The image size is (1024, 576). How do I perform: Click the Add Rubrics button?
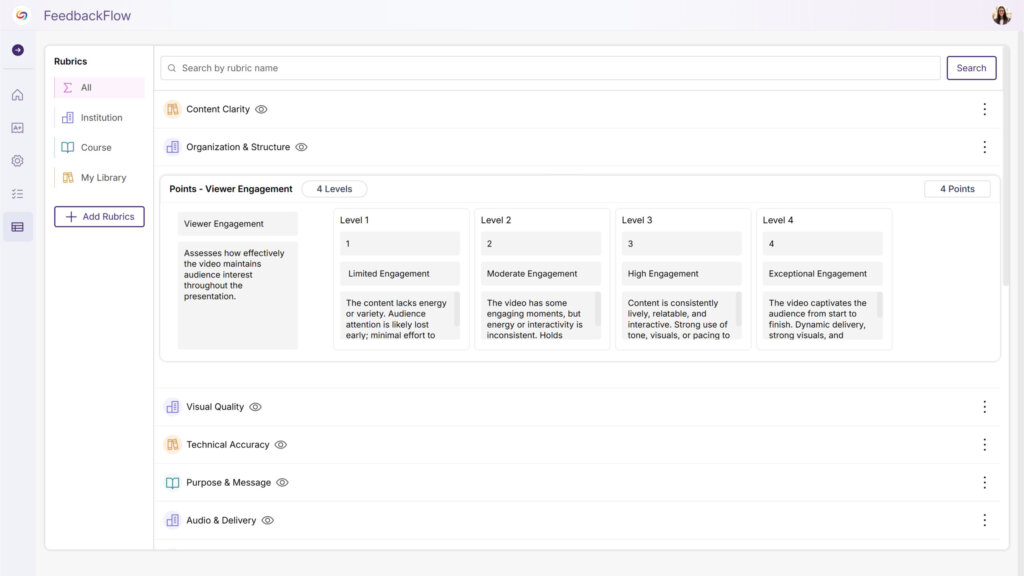click(99, 216)
